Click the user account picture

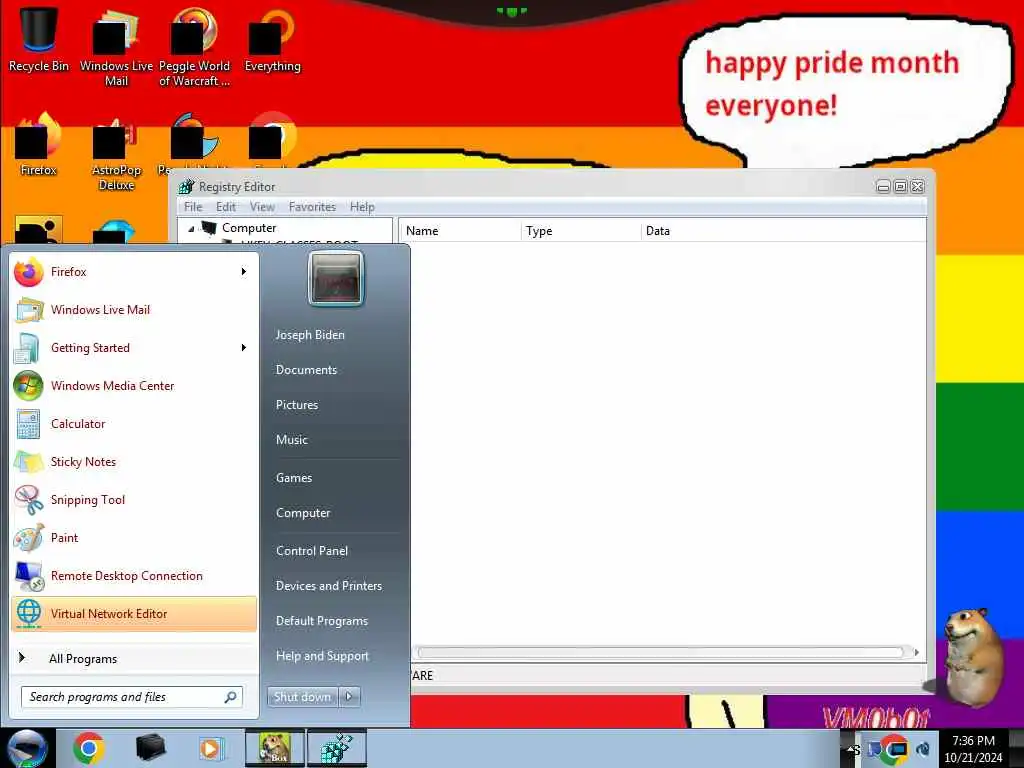coord(336,279)
